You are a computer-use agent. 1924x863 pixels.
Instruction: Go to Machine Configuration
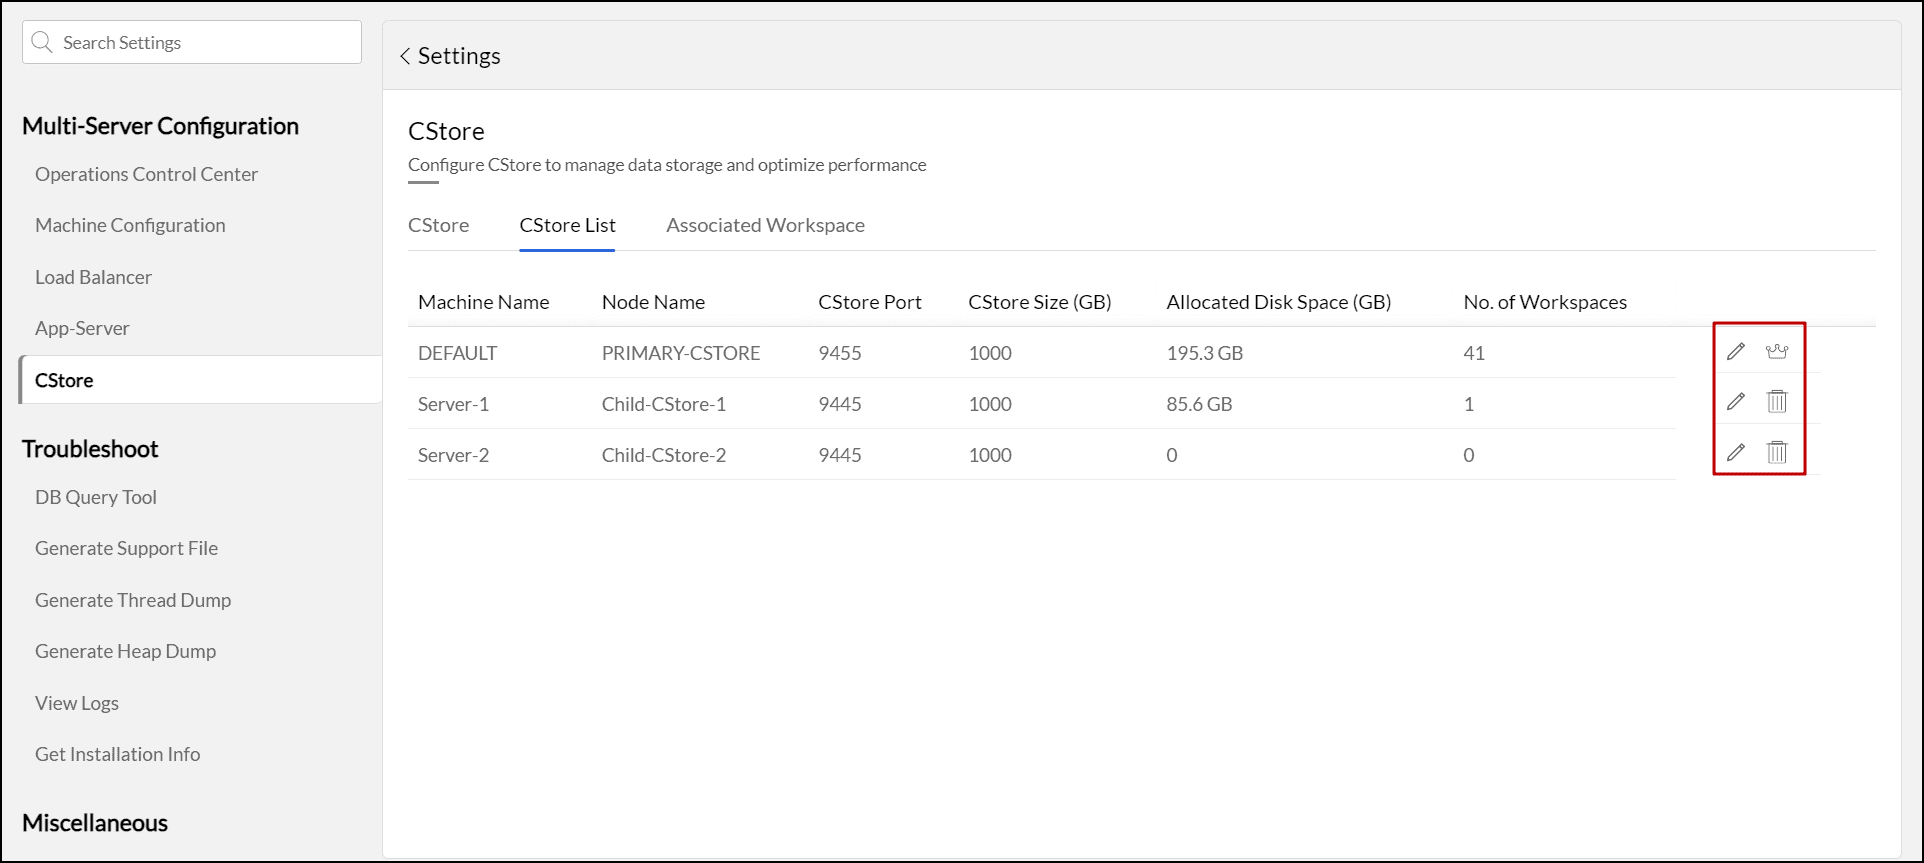[130, 225]
